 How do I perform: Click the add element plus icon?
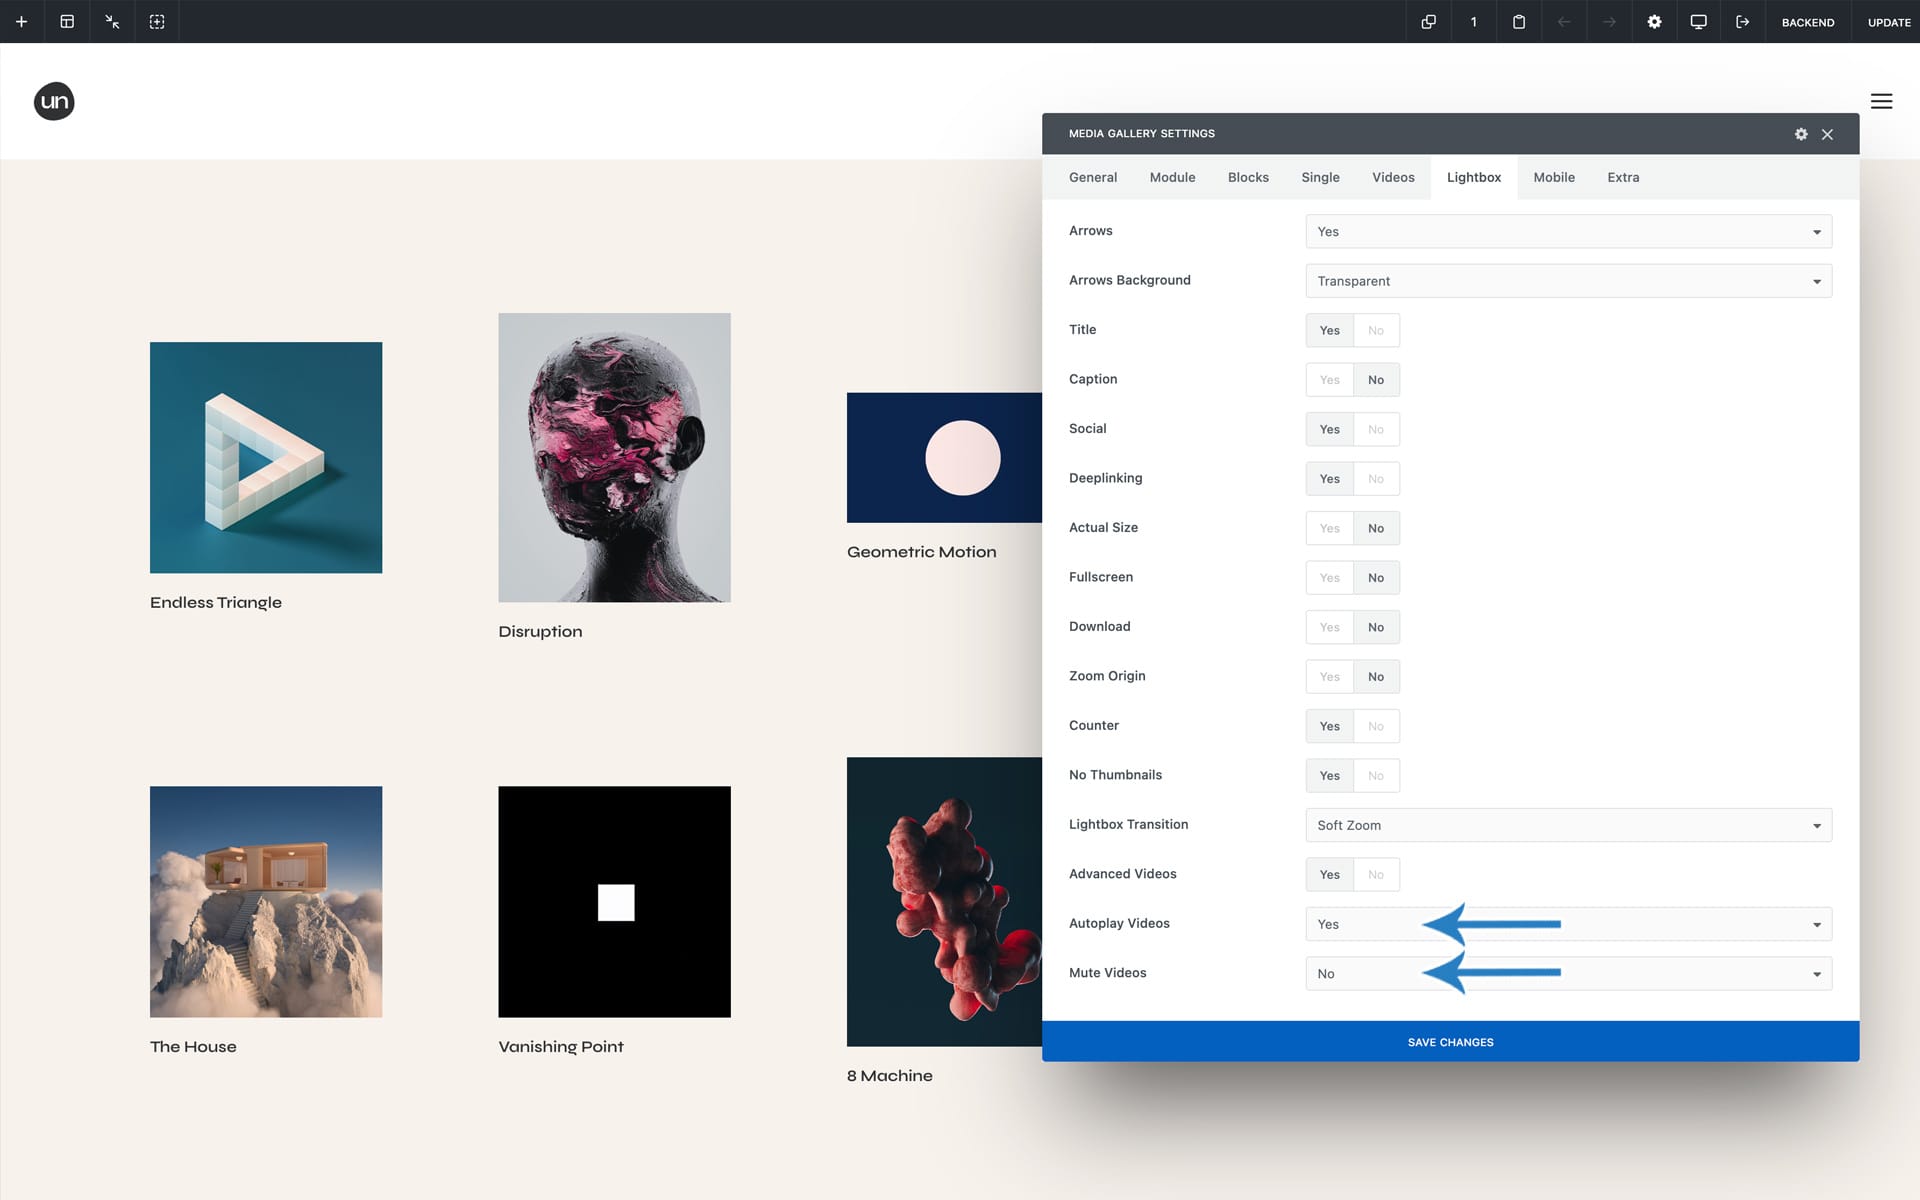tap(21, 21)
